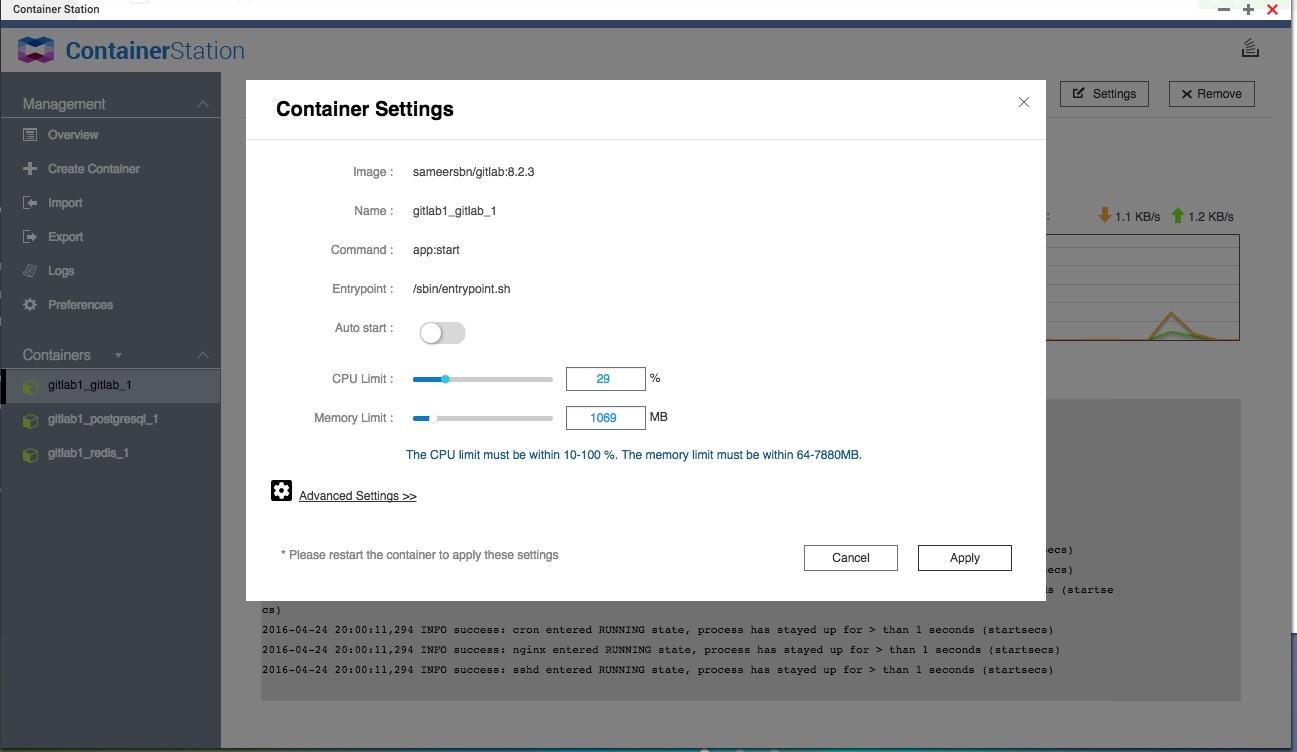1297x752 pixels.
Task: Open Container Station Preferences
Action: [79, 304]
